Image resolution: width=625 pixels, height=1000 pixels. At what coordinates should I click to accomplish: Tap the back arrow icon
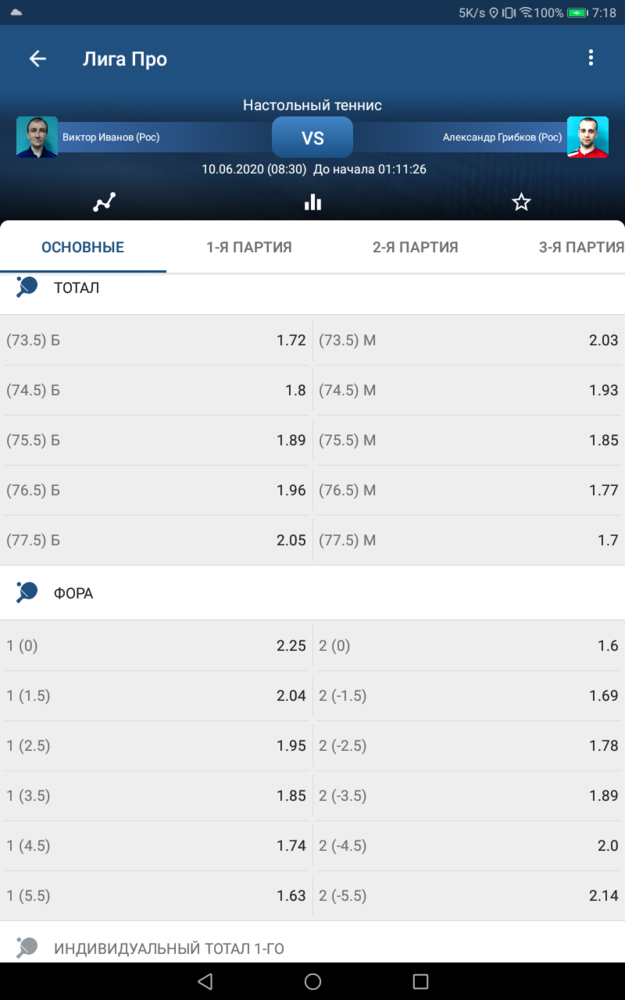pos(38,59)
